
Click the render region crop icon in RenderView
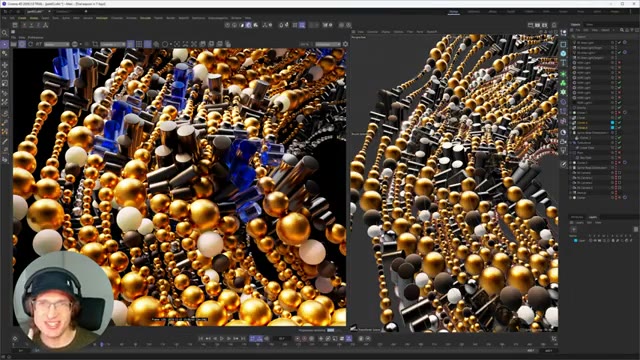click(95, 44)
